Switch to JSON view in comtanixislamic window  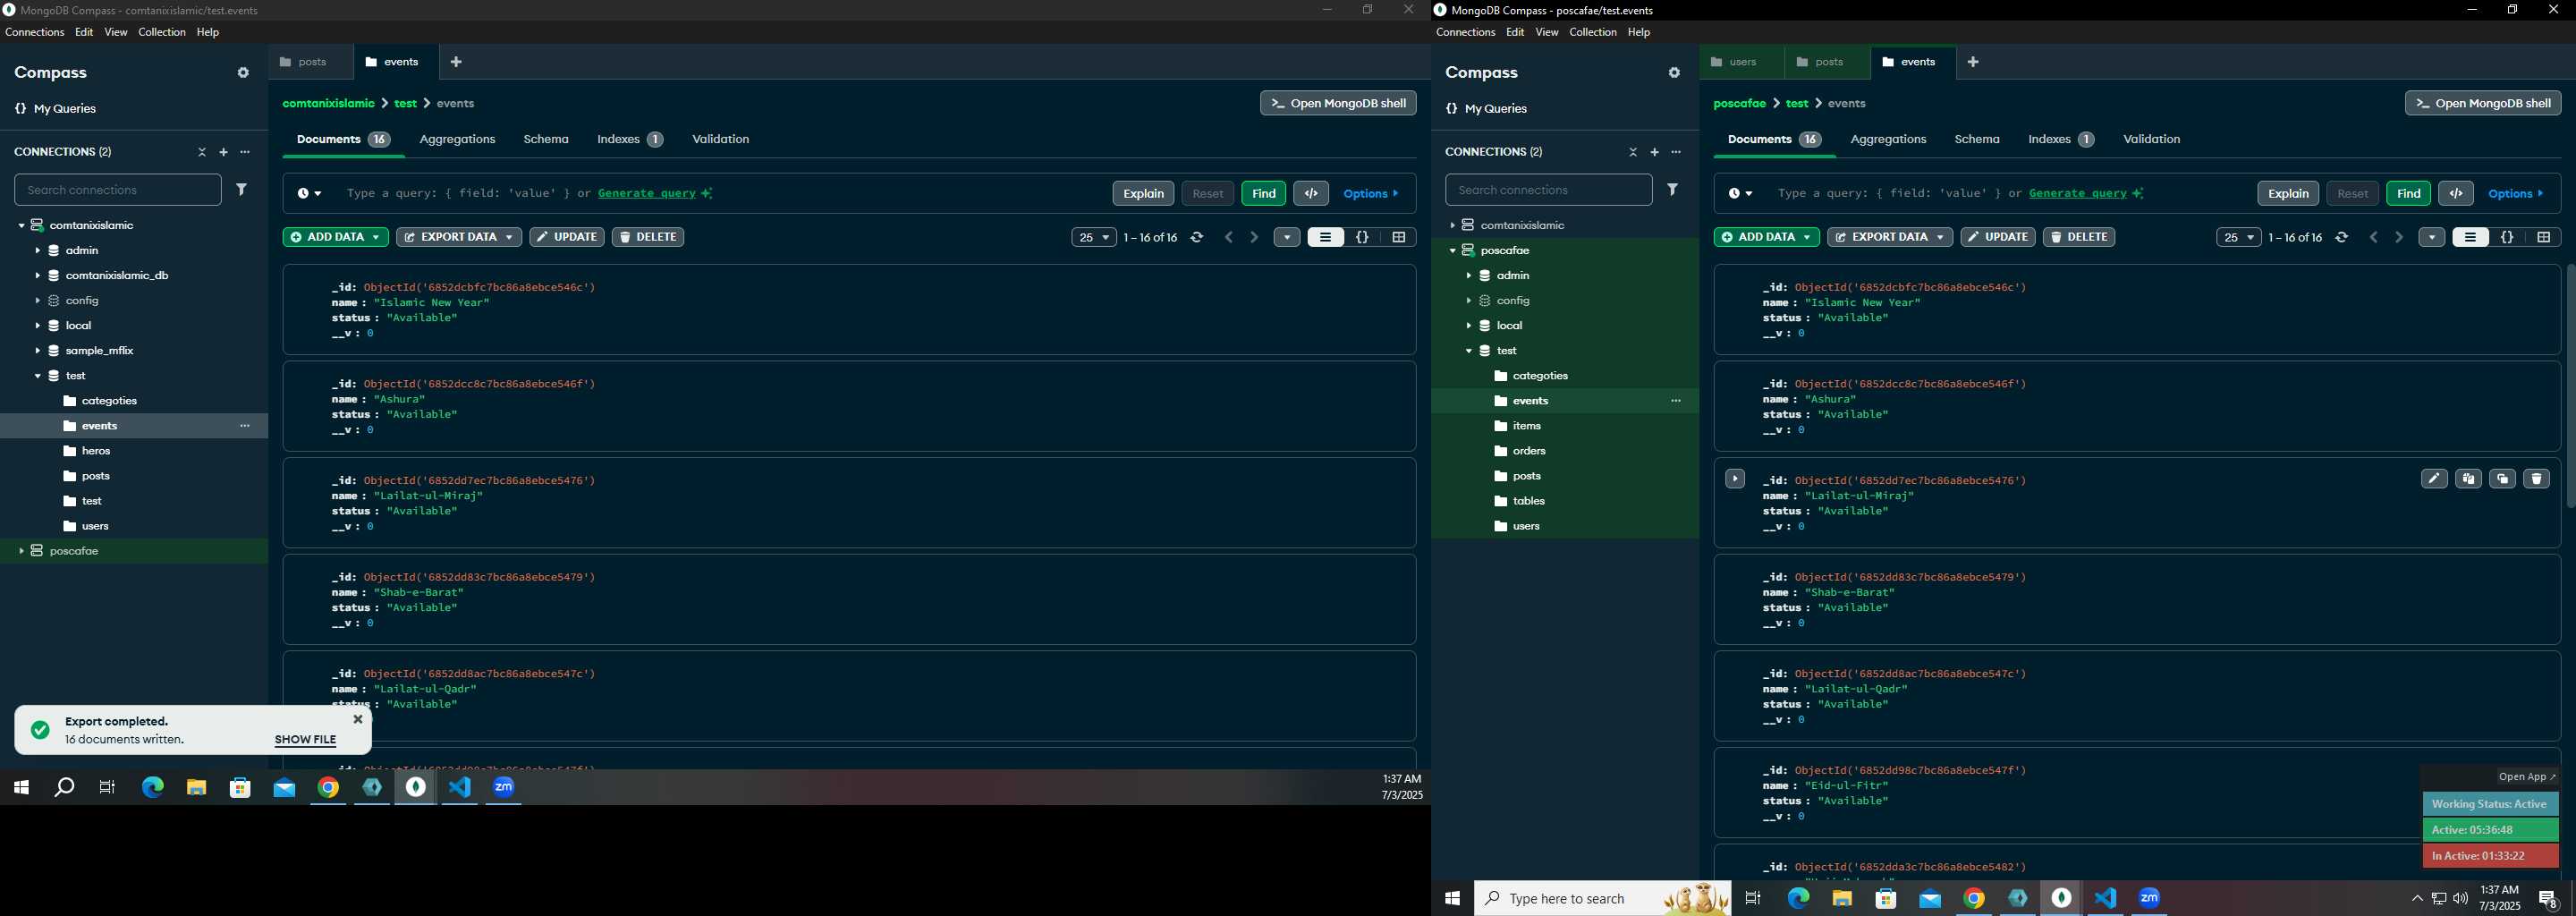(1362, 237)
